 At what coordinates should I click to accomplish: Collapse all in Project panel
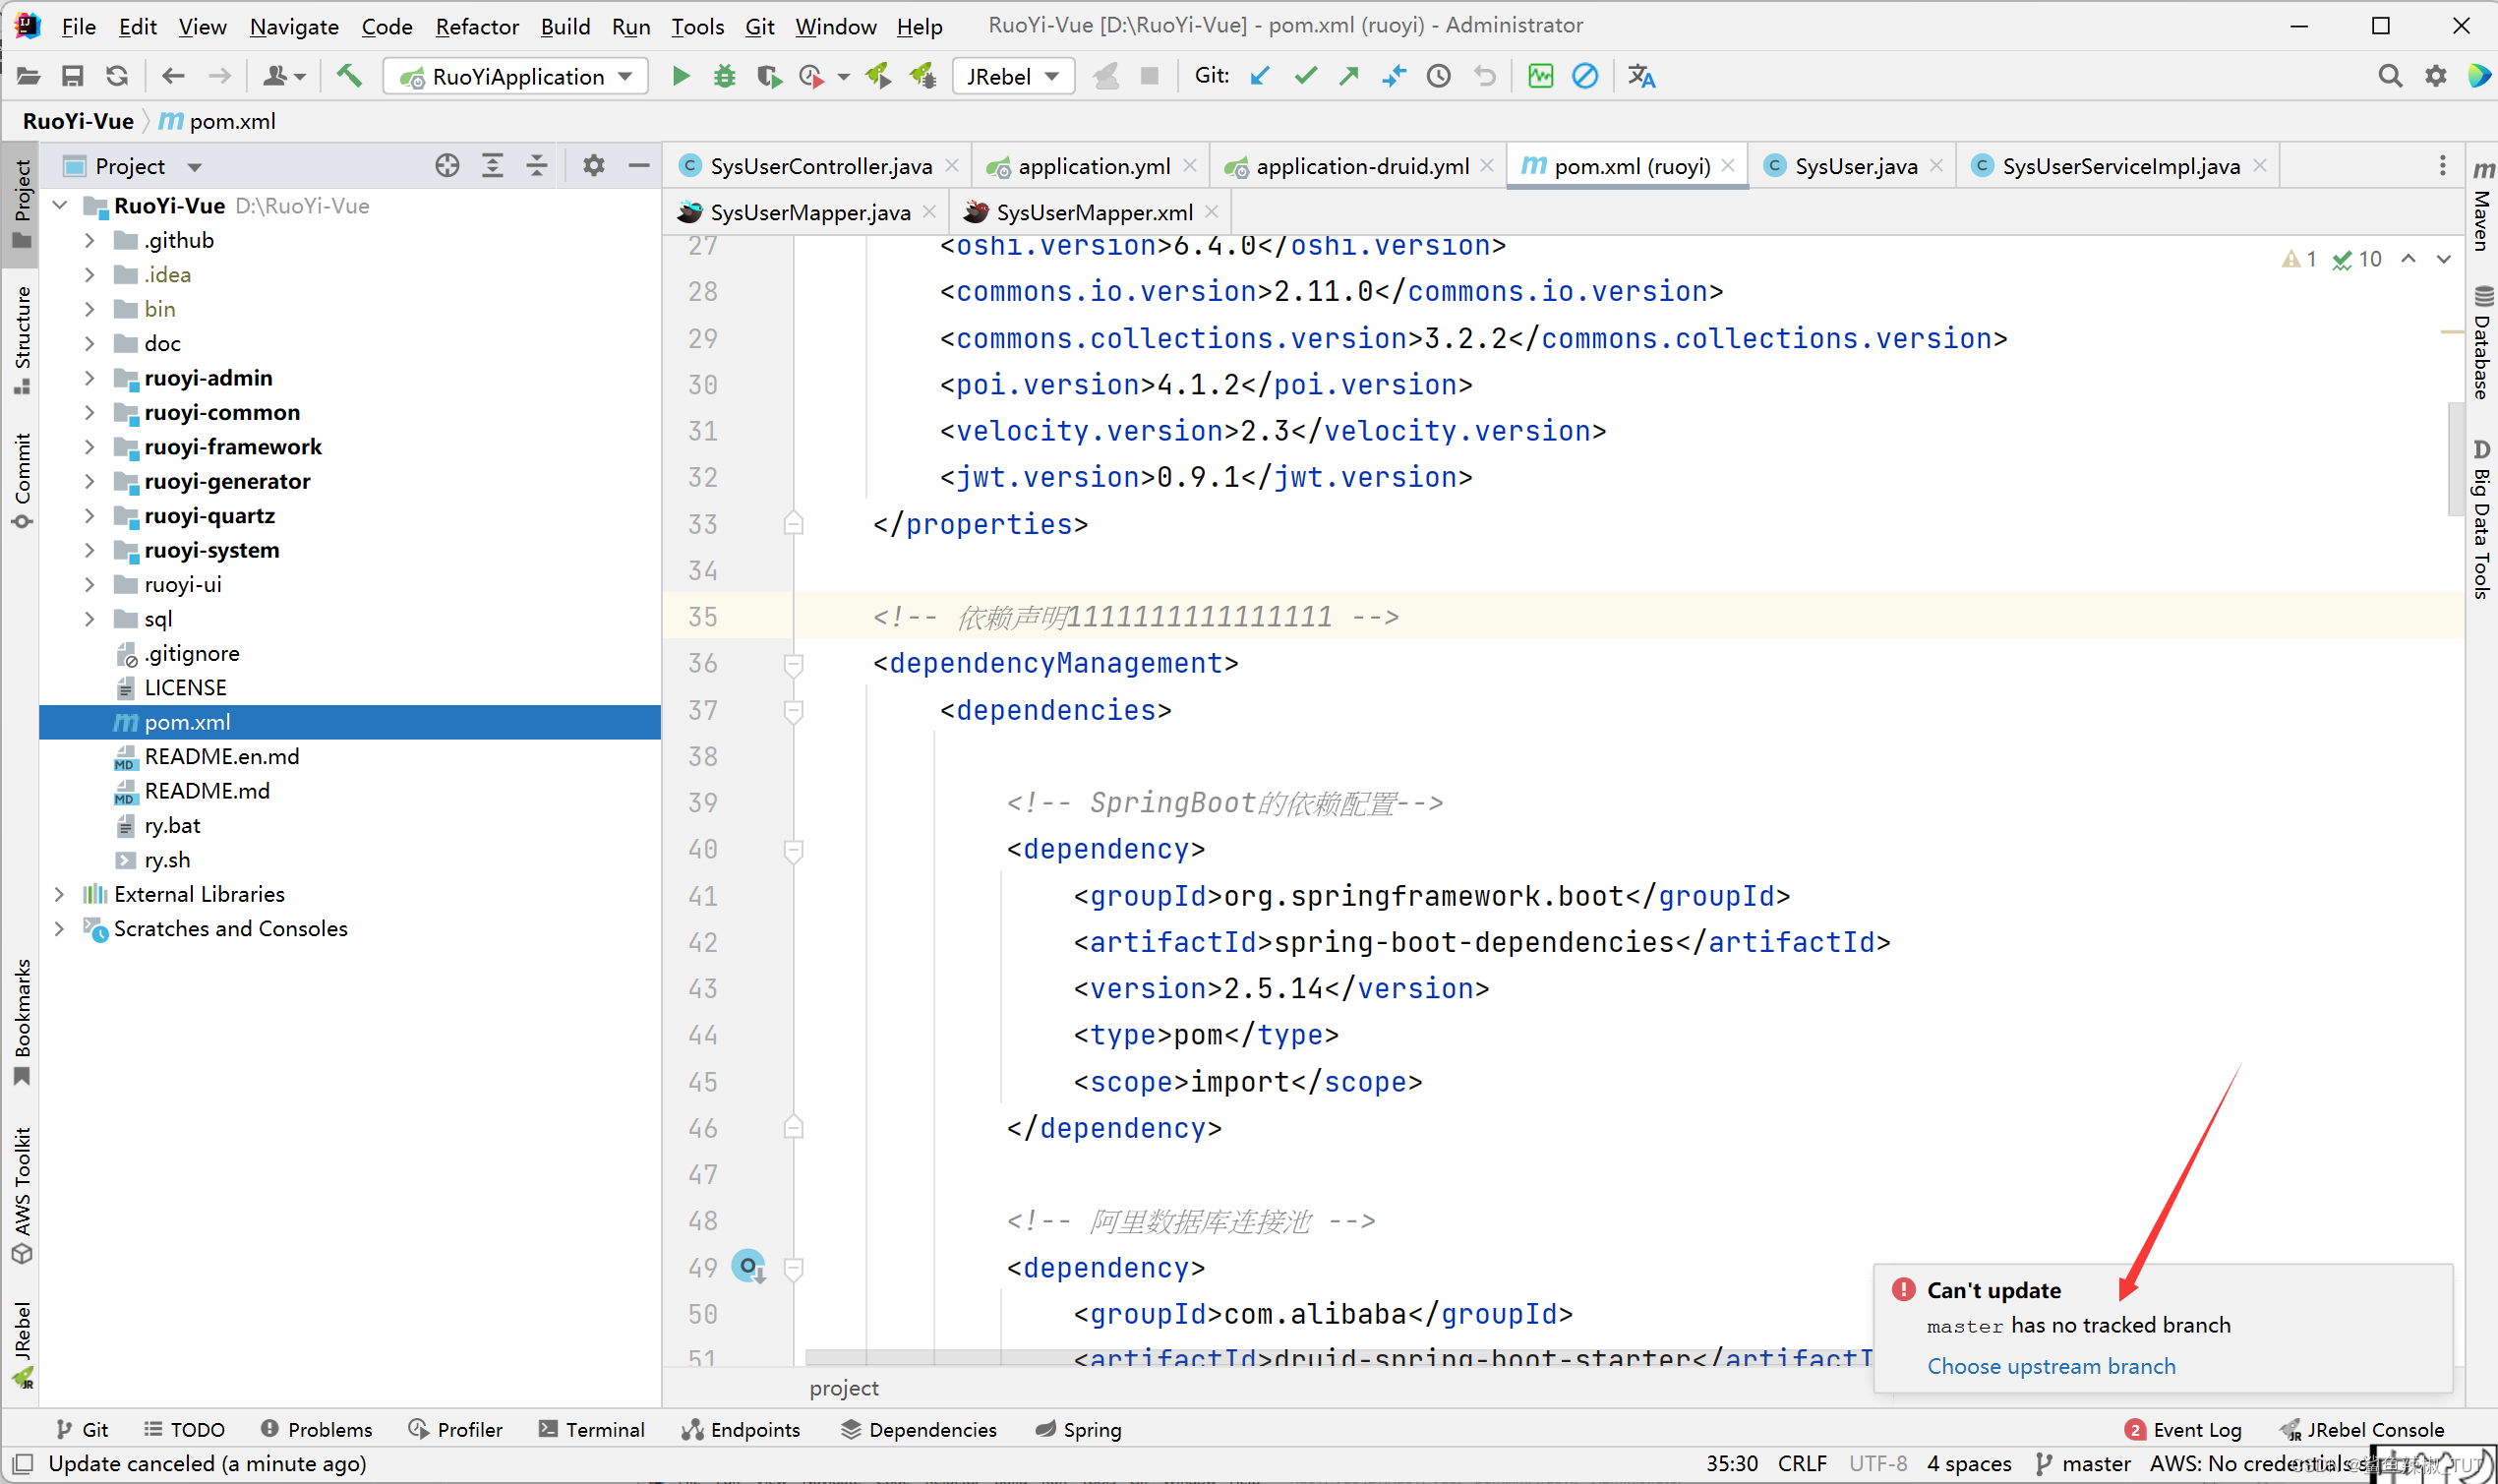(x=537, y=166)
